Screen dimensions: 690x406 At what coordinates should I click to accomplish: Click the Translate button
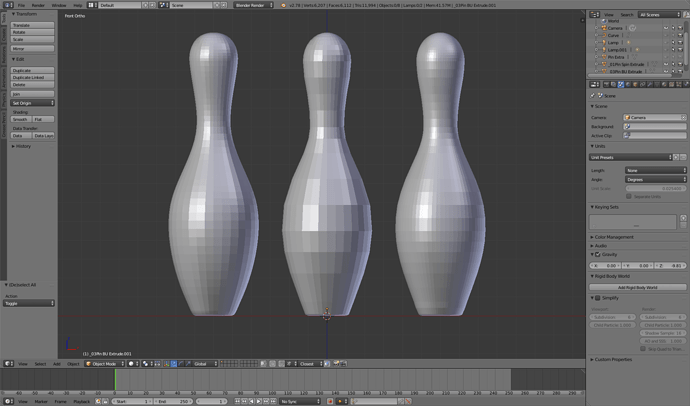pos(33,25)
